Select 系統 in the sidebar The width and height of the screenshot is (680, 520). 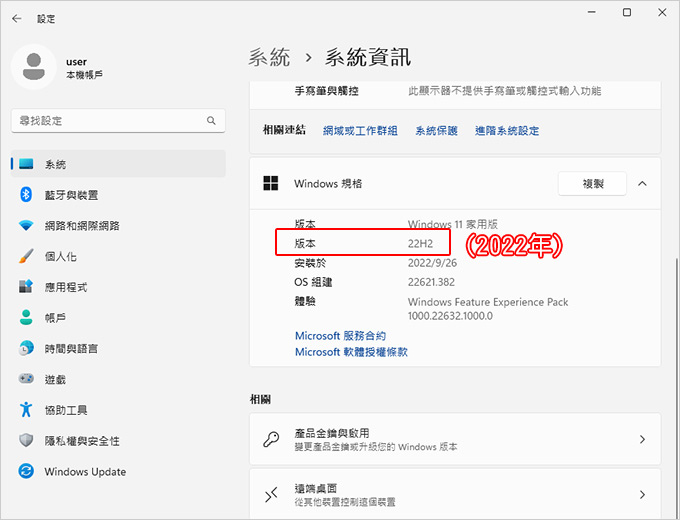[x=118, y=164]
